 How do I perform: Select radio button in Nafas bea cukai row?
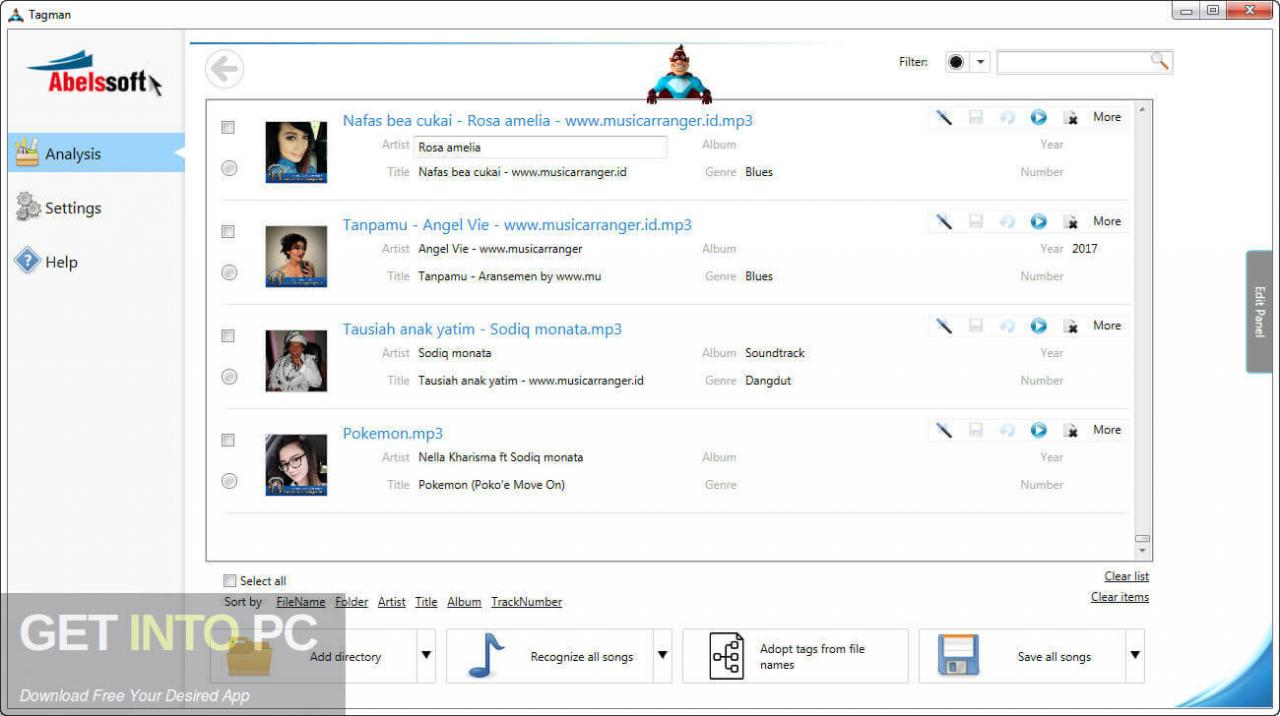[x=229, y=168]
